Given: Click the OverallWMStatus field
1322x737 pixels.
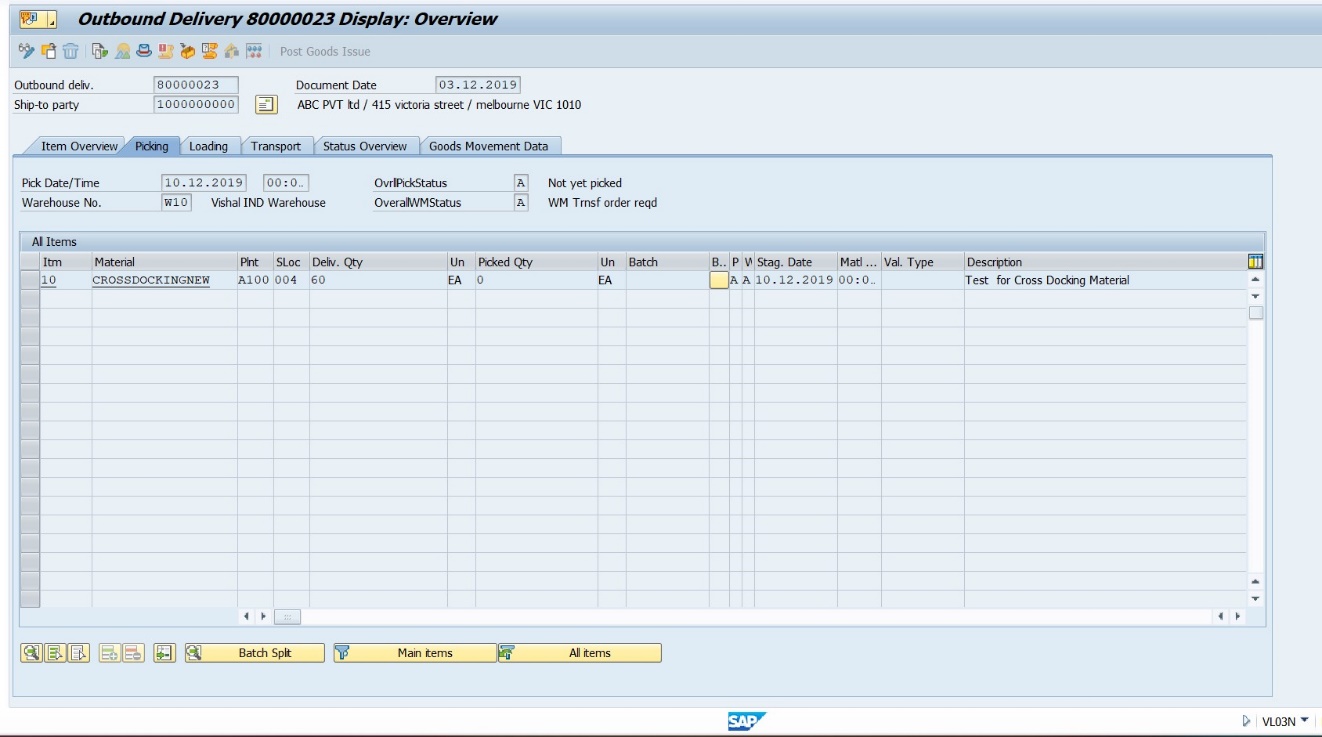Looking at the screenshot, I should 520,202.
